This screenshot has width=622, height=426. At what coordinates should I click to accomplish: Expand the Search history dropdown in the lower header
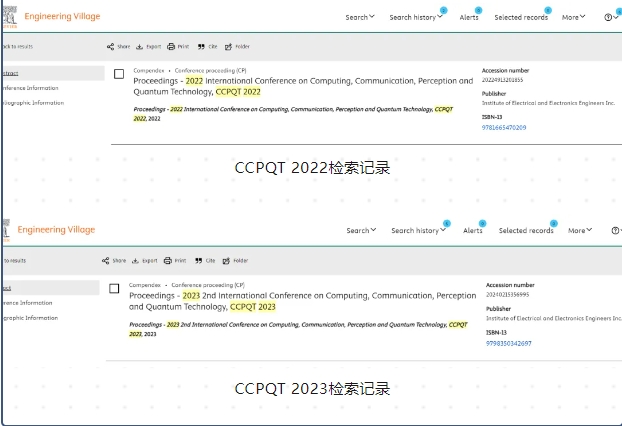tap(419, 230)
